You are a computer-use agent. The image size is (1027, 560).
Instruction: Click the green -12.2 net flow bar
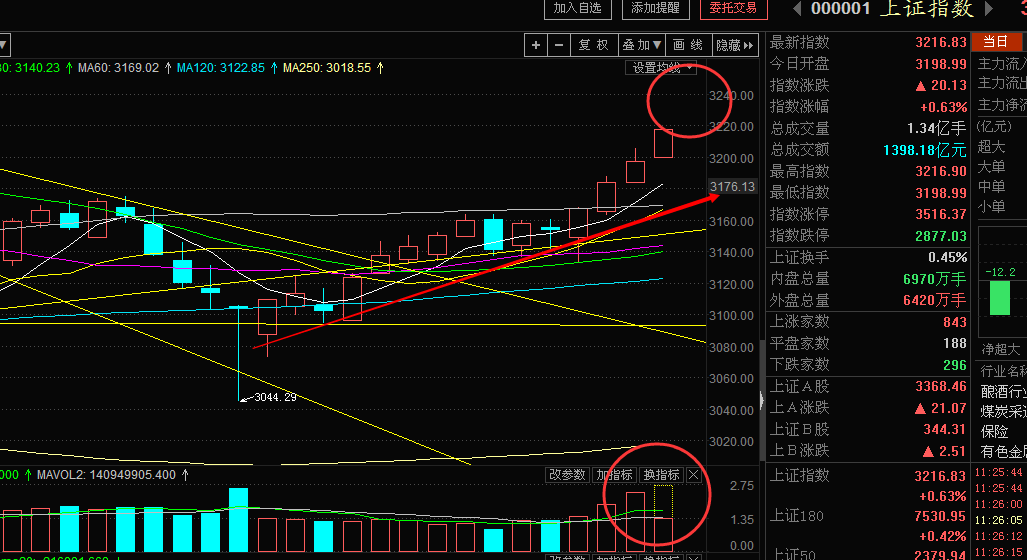[x=999, y=298]
